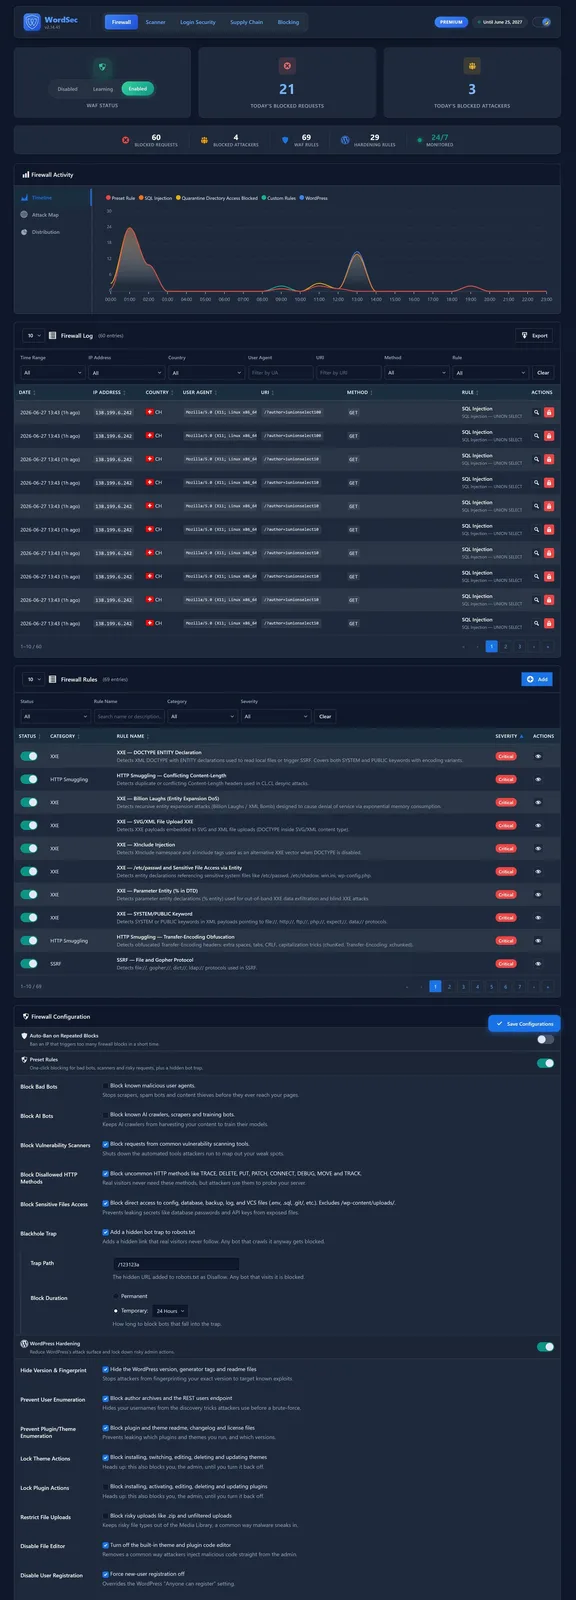Enable Auto-Ban on Repeated Blocks switch
Viewport: 576px width, 1600px height.
(x=545, y=1040)
